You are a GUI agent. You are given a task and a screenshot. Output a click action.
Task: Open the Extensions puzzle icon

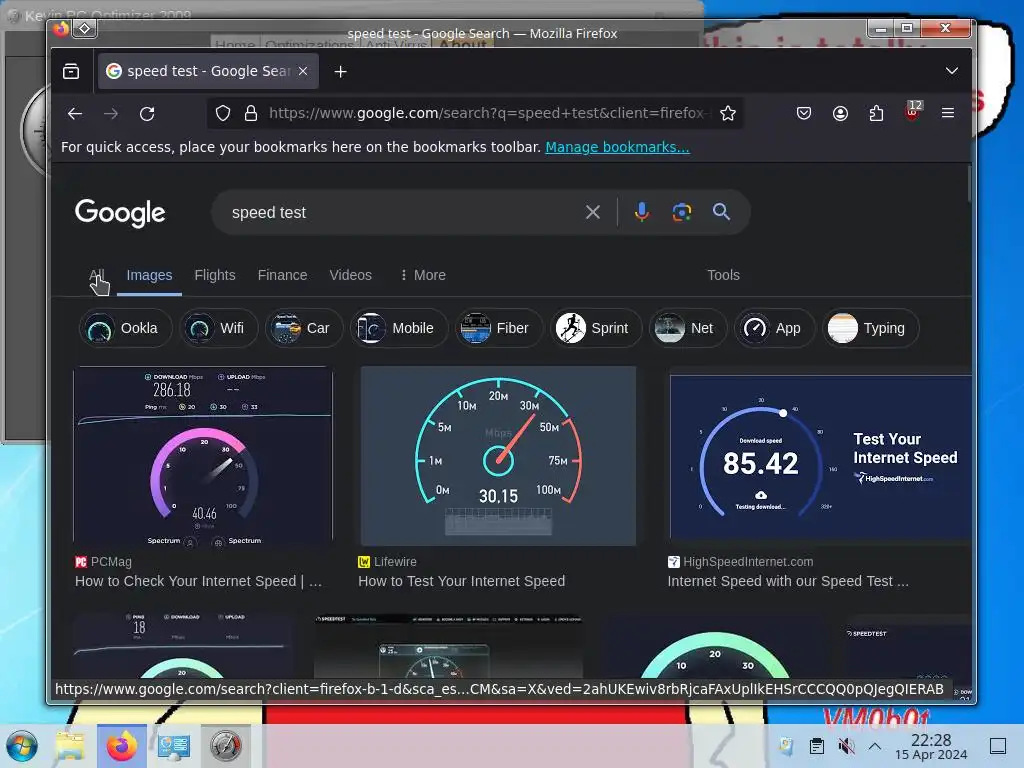[876, 114]
